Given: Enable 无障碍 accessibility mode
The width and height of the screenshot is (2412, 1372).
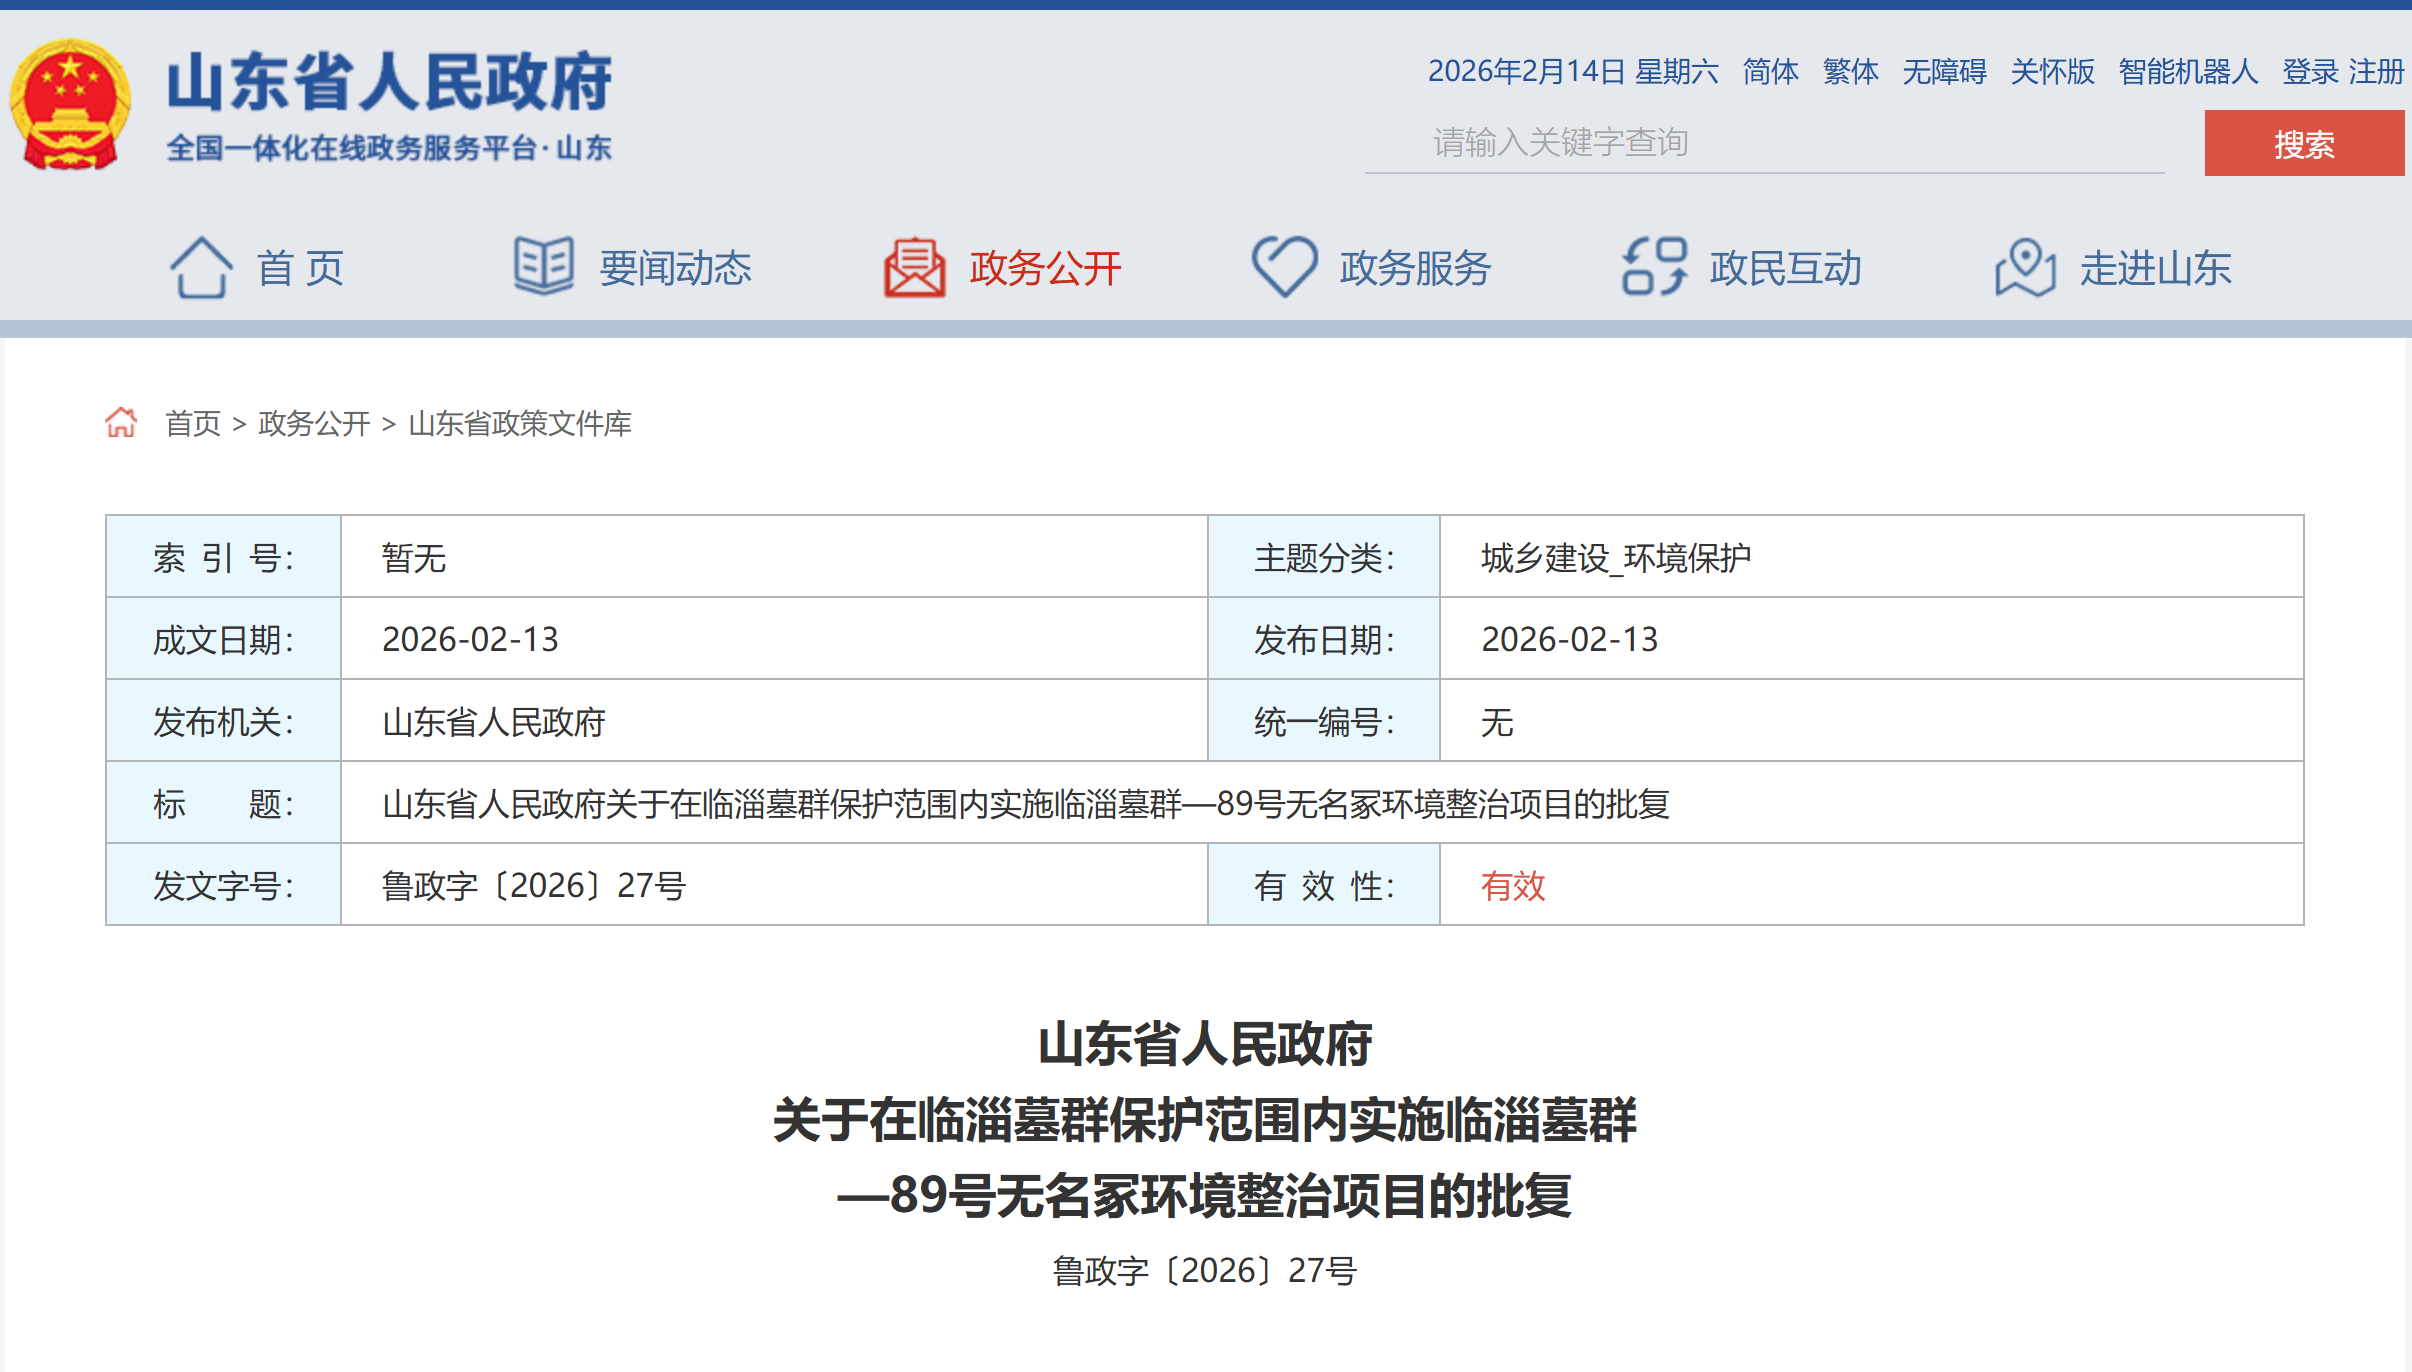Looking at the screenshot, I should 1945,71.
